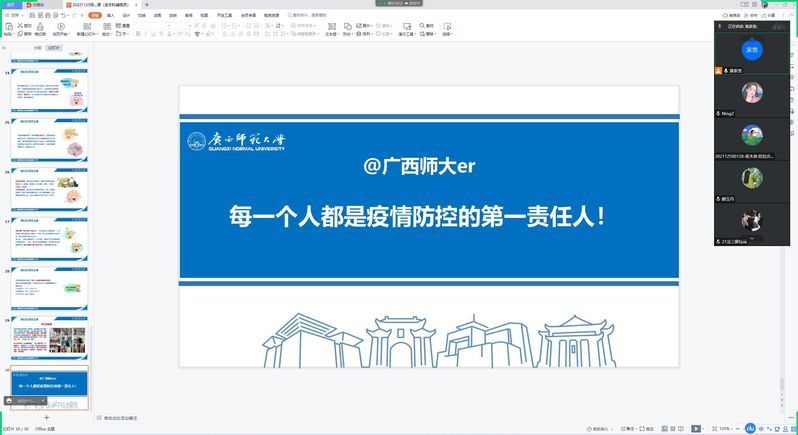Viewport: 798px width, 435px height.
Task: Switch to Slide Sorter view in status bar
Action: 673,429
